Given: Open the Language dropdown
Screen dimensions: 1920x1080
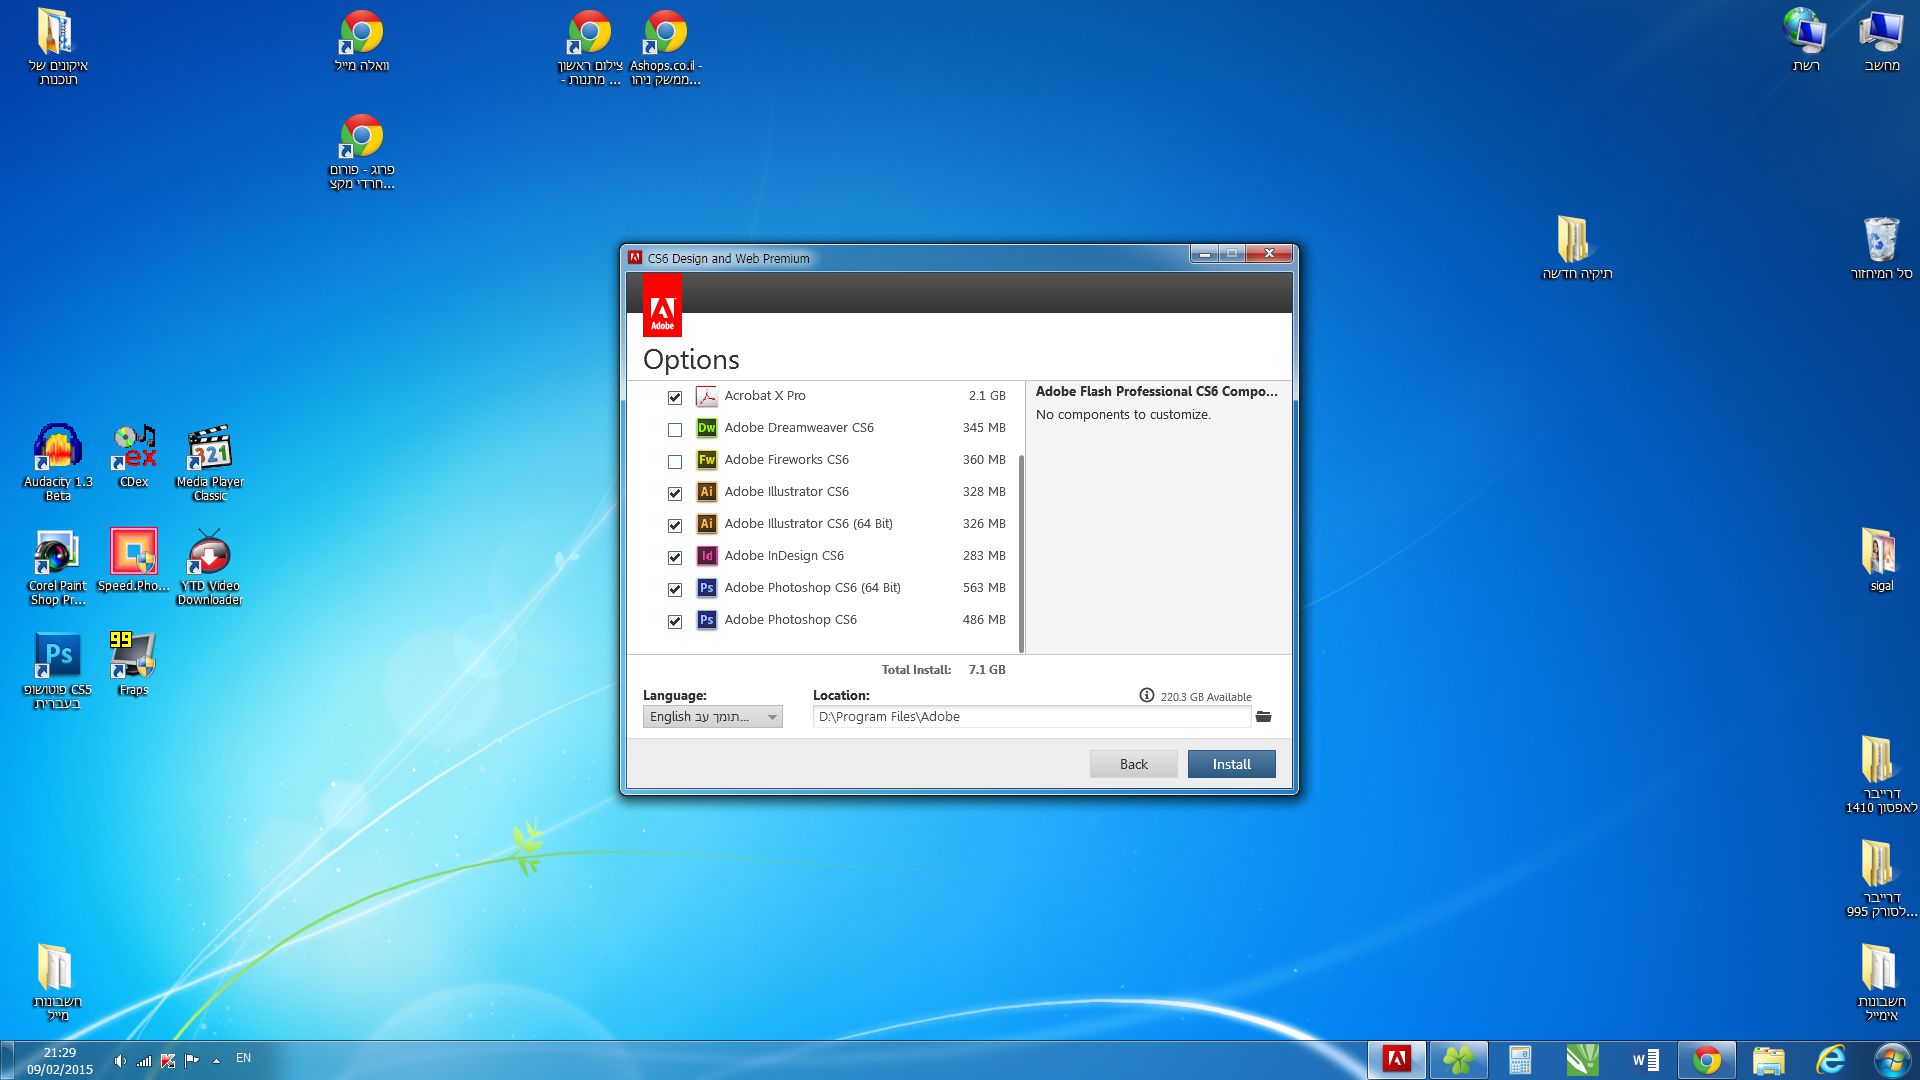Looking at the screenshot, I should (x=712, y=717).
